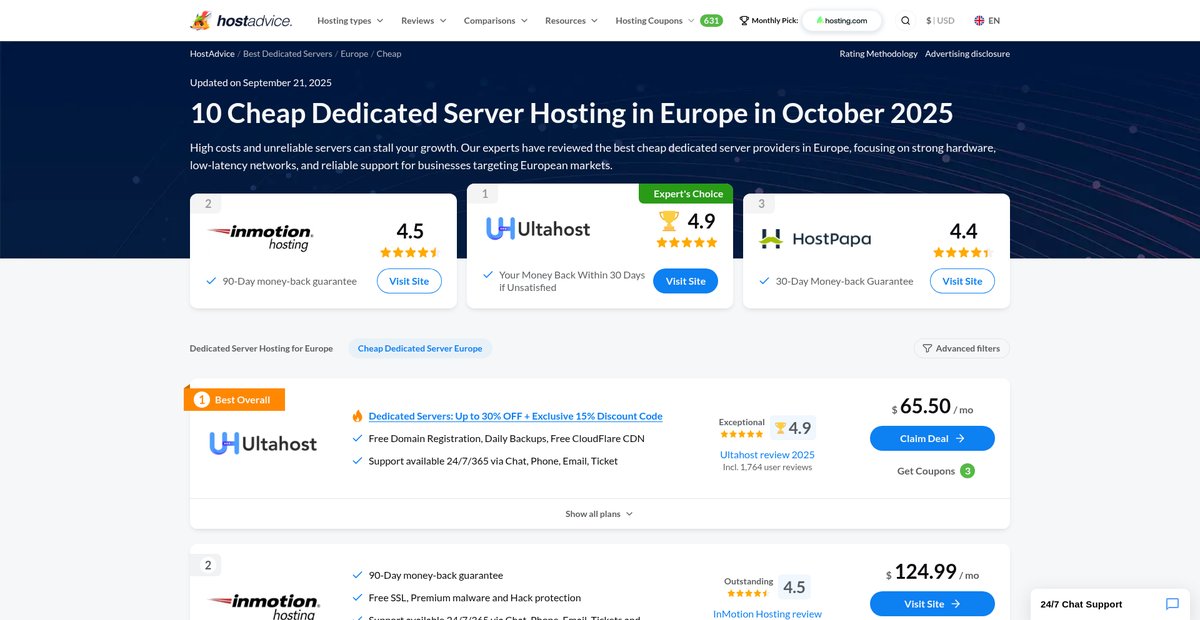Click the 90-Day money-back guarantee text in top card
1200x620 pixels.
click(x=289, y=282)
